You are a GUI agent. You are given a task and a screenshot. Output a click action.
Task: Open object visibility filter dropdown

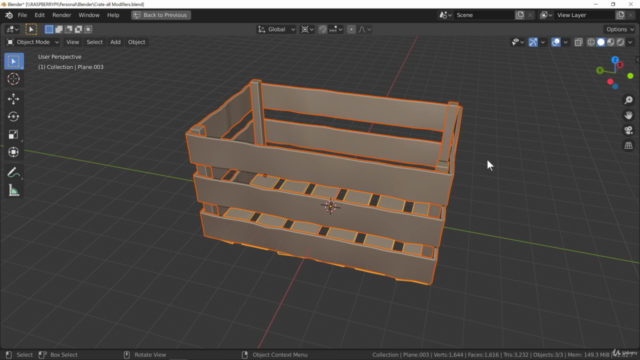[518, 42]
